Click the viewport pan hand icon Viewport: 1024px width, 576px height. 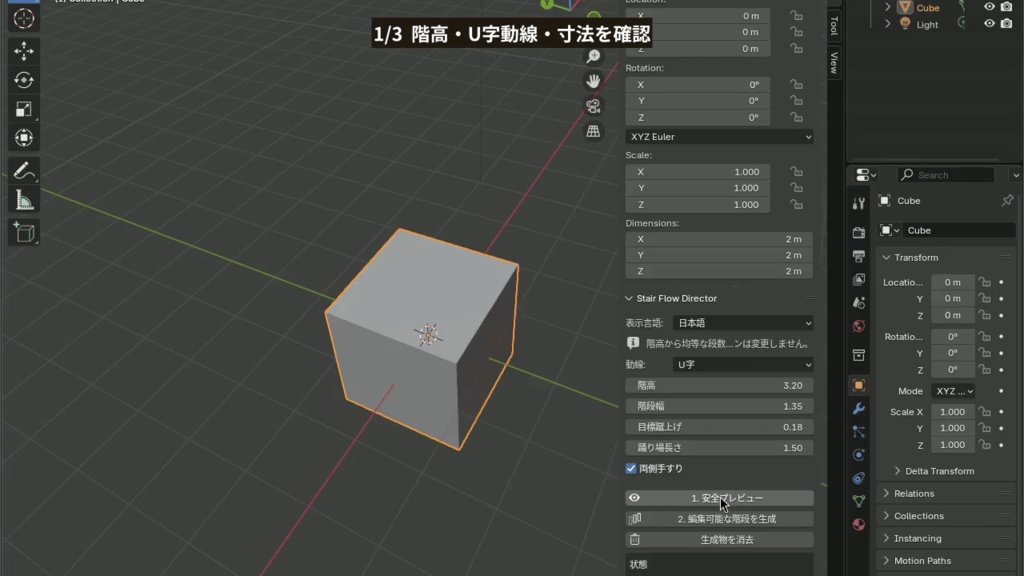(593, 81)
